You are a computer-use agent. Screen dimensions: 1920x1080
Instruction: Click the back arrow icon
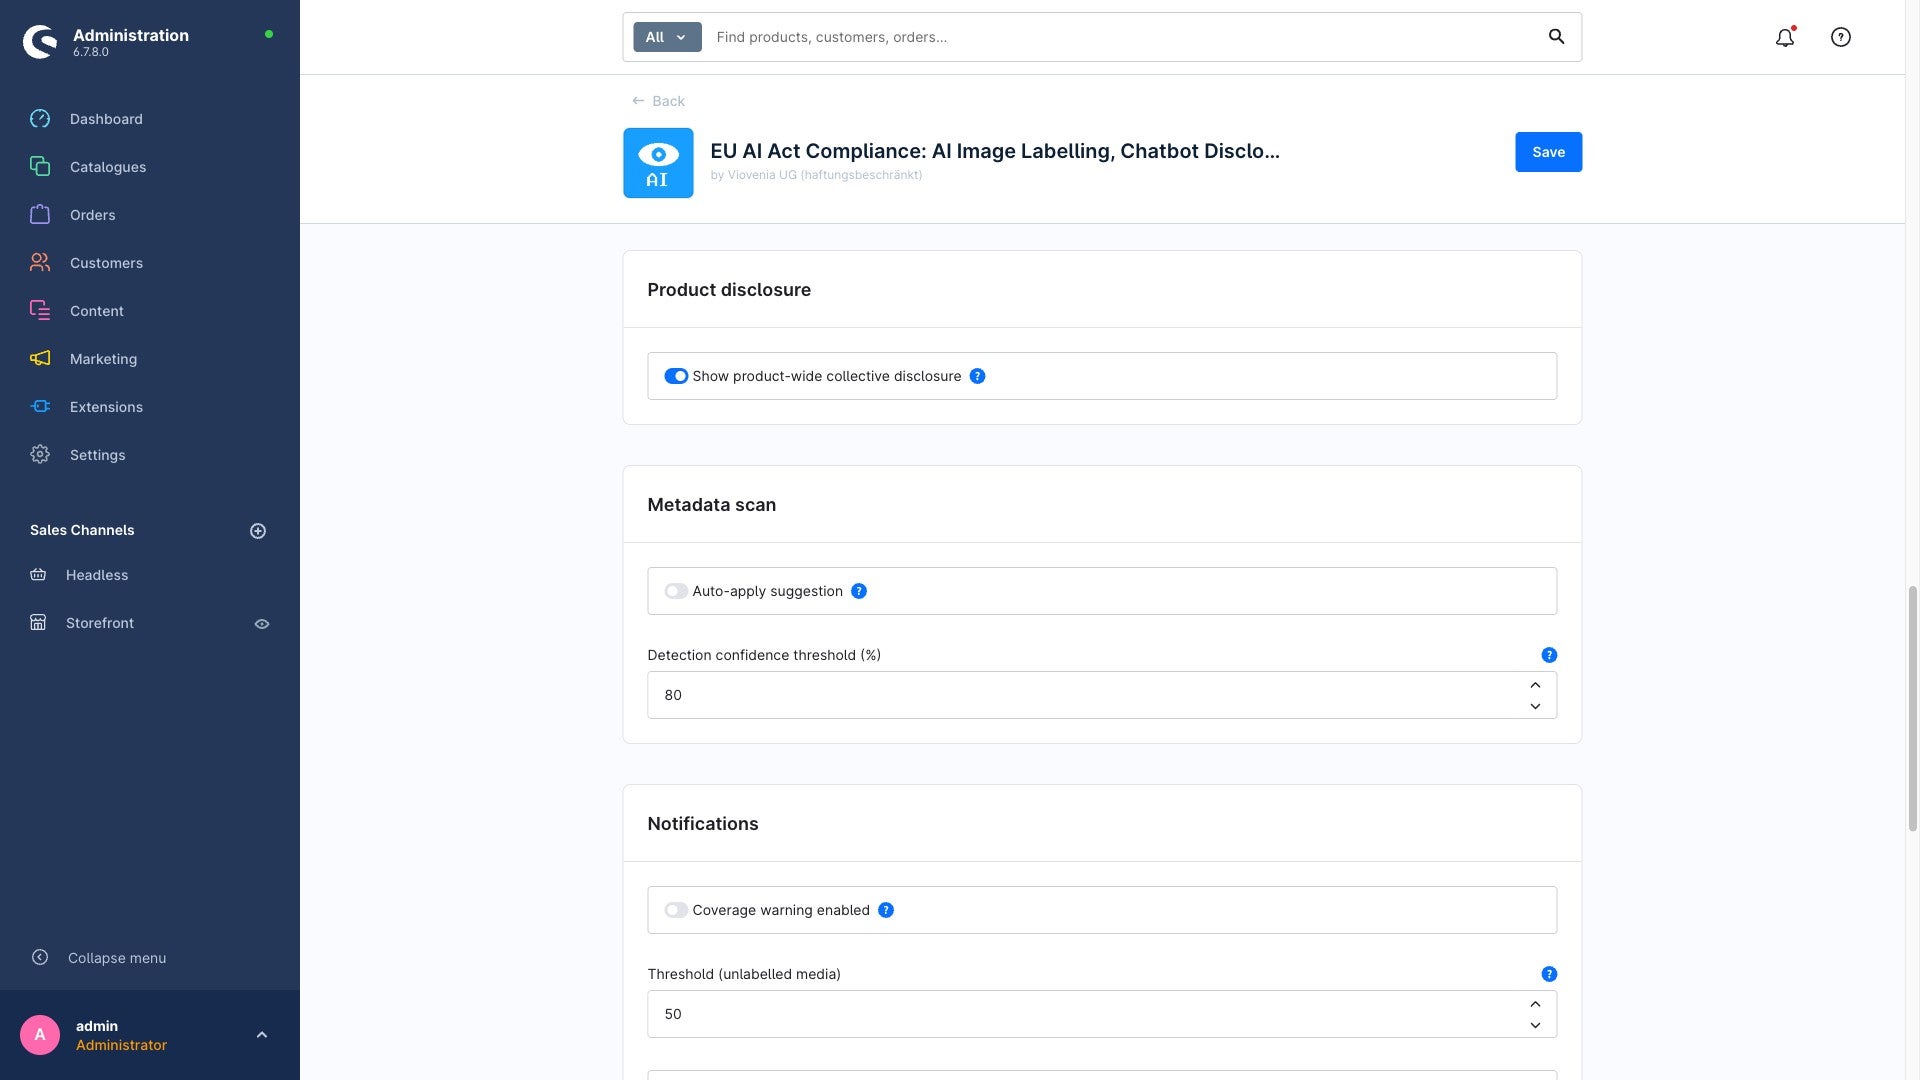[638, 101]
